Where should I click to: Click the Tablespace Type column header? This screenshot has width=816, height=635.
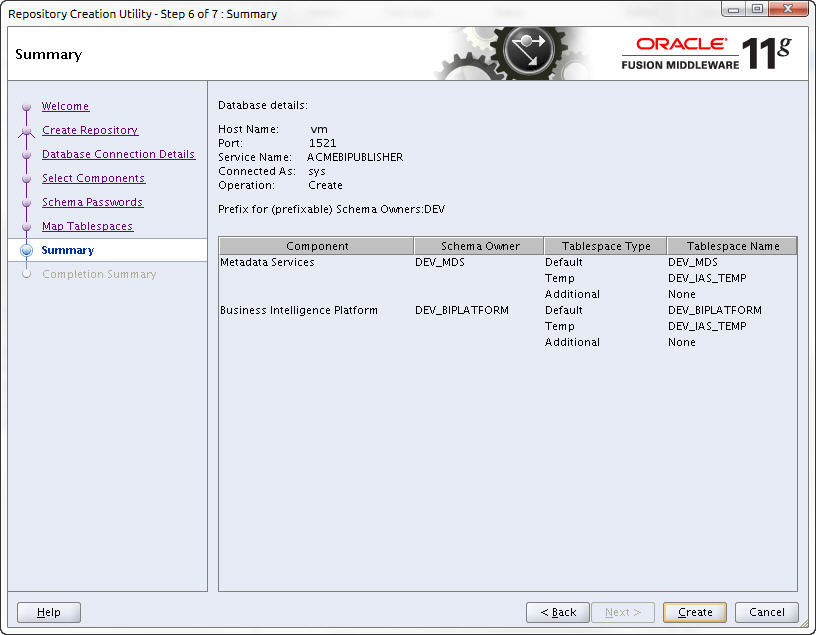[605, 246]
